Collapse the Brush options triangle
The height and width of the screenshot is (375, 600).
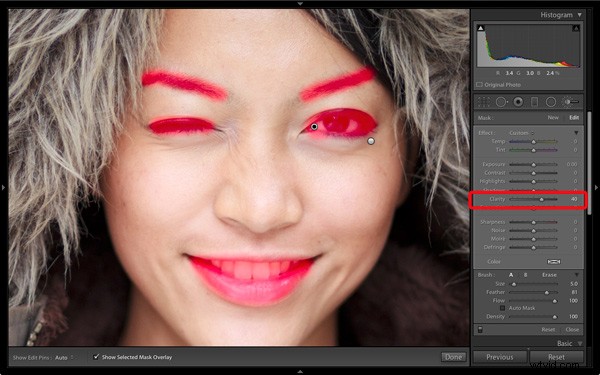(576, 275)
